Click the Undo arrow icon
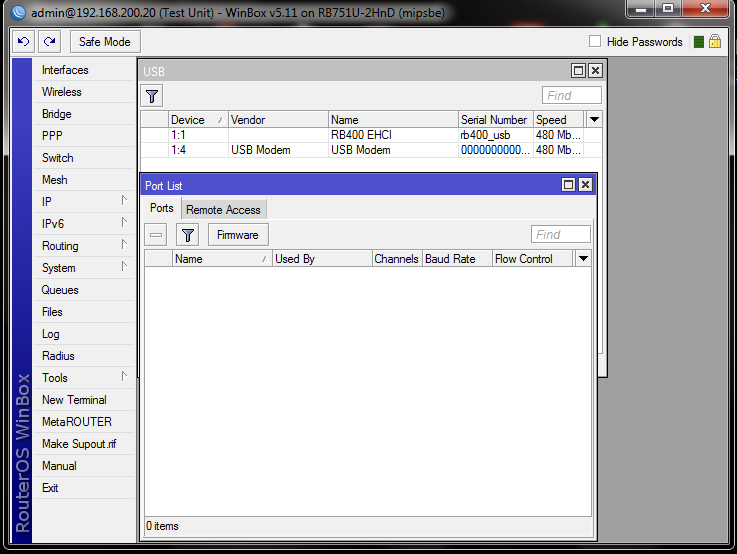 tap(23, 42)
